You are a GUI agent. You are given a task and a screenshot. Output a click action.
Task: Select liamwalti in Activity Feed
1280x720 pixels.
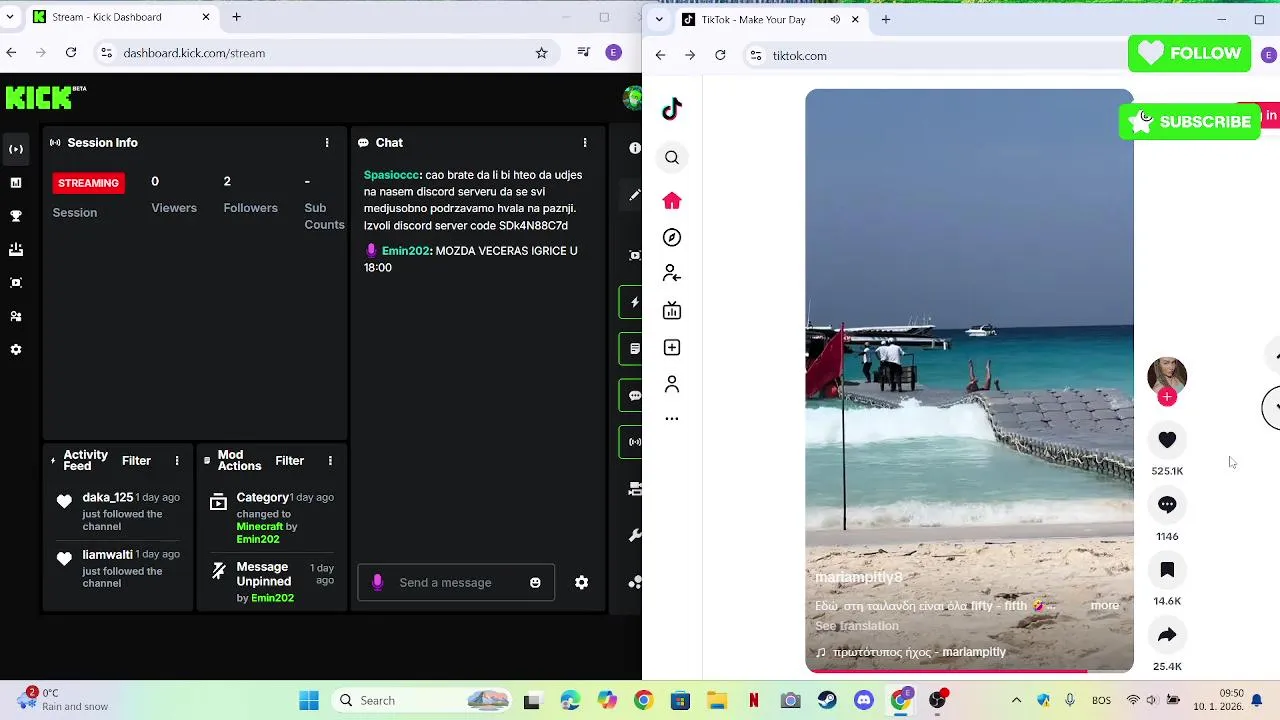coord(107,554)
